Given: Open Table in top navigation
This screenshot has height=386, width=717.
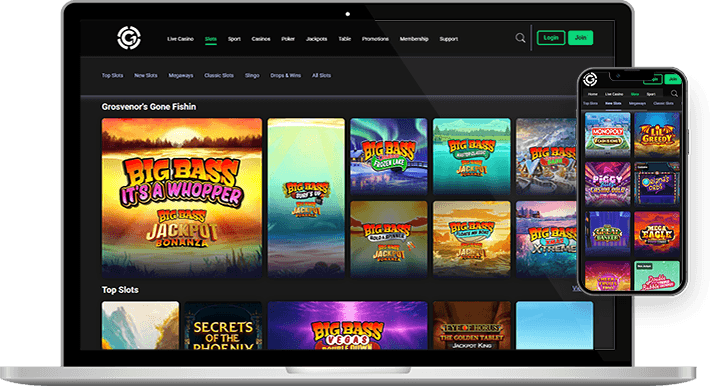Looking at the screenshot, I should coord(345,39).
